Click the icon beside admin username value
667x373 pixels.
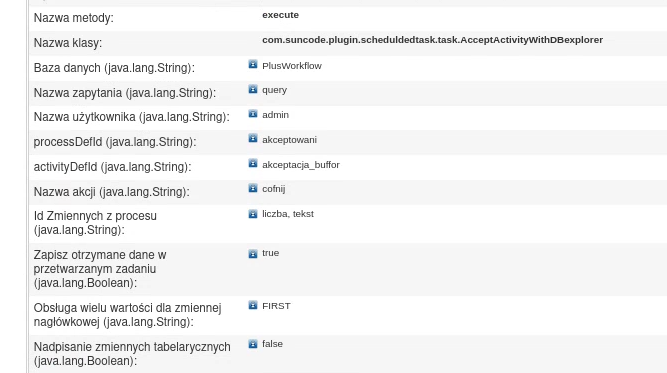pyautogui.click(x=253, y=114)
